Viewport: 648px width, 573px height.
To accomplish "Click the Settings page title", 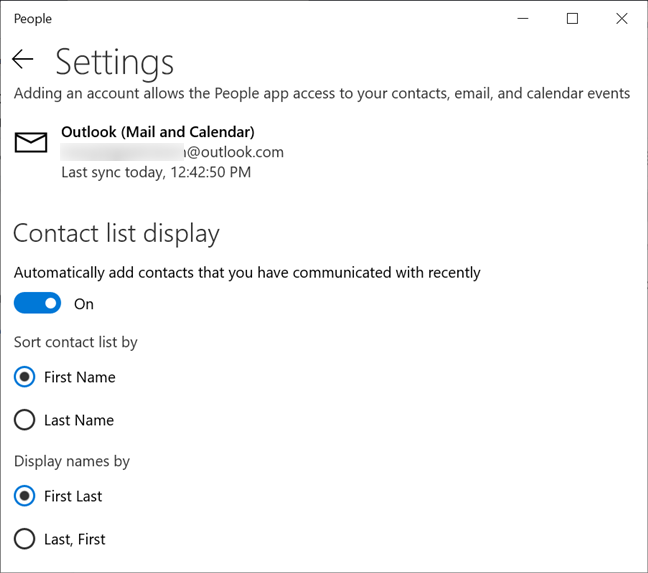I will 114,62.
